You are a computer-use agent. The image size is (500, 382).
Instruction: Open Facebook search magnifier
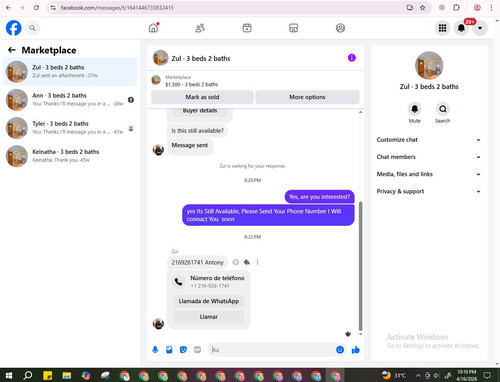(x=32, y=28)
